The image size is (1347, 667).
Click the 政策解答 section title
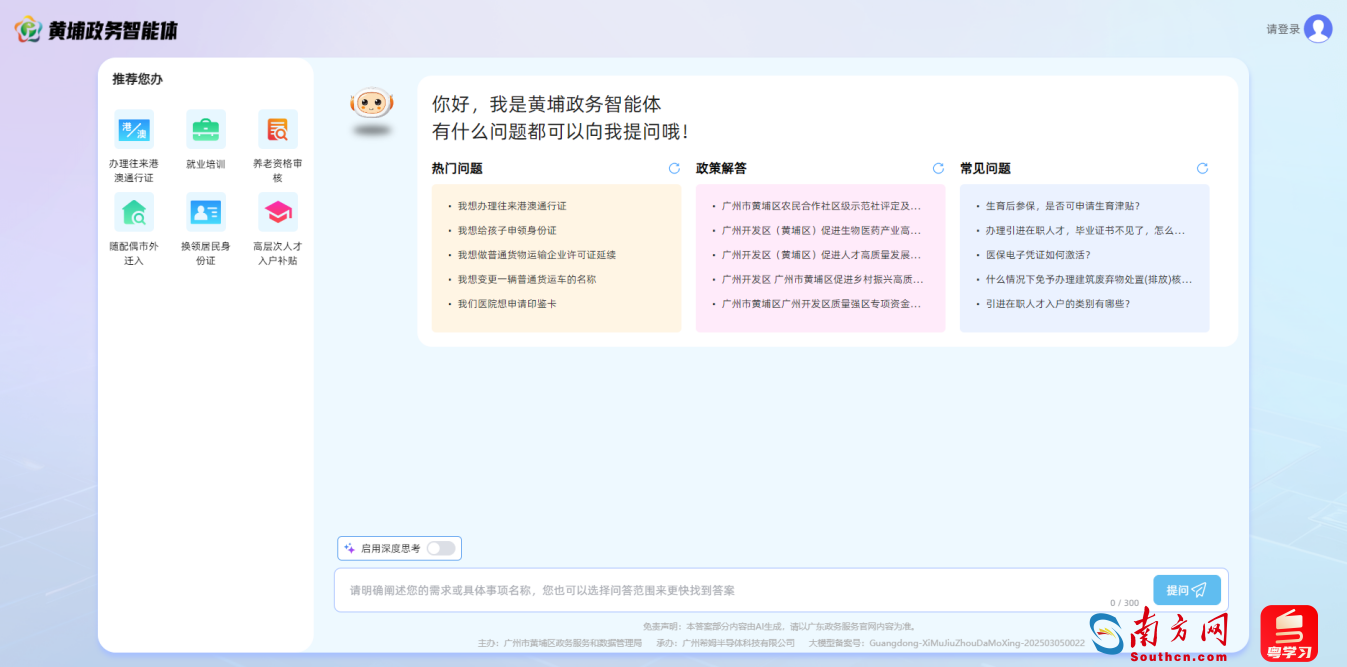pos(721,168)
